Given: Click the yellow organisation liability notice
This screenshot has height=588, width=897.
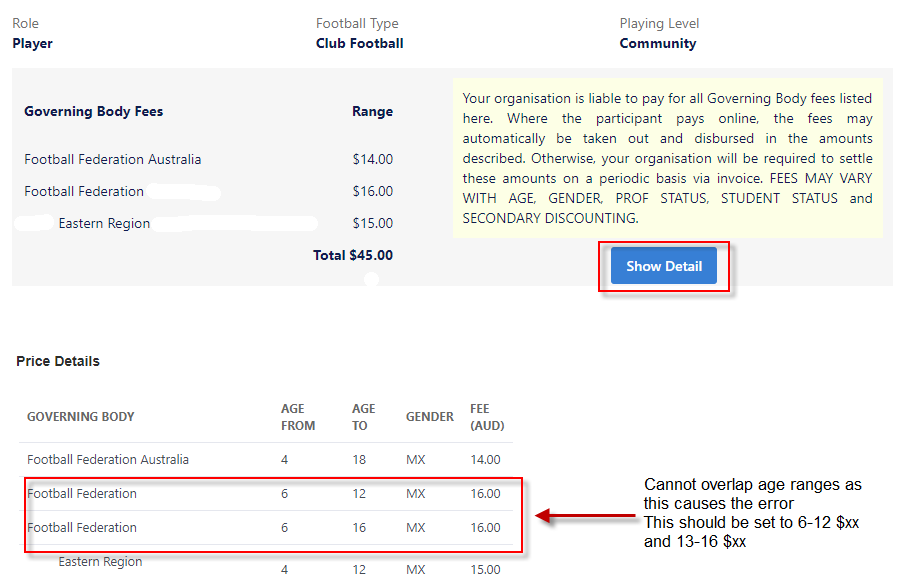Looking at the screenshot, I should (668, 158).
